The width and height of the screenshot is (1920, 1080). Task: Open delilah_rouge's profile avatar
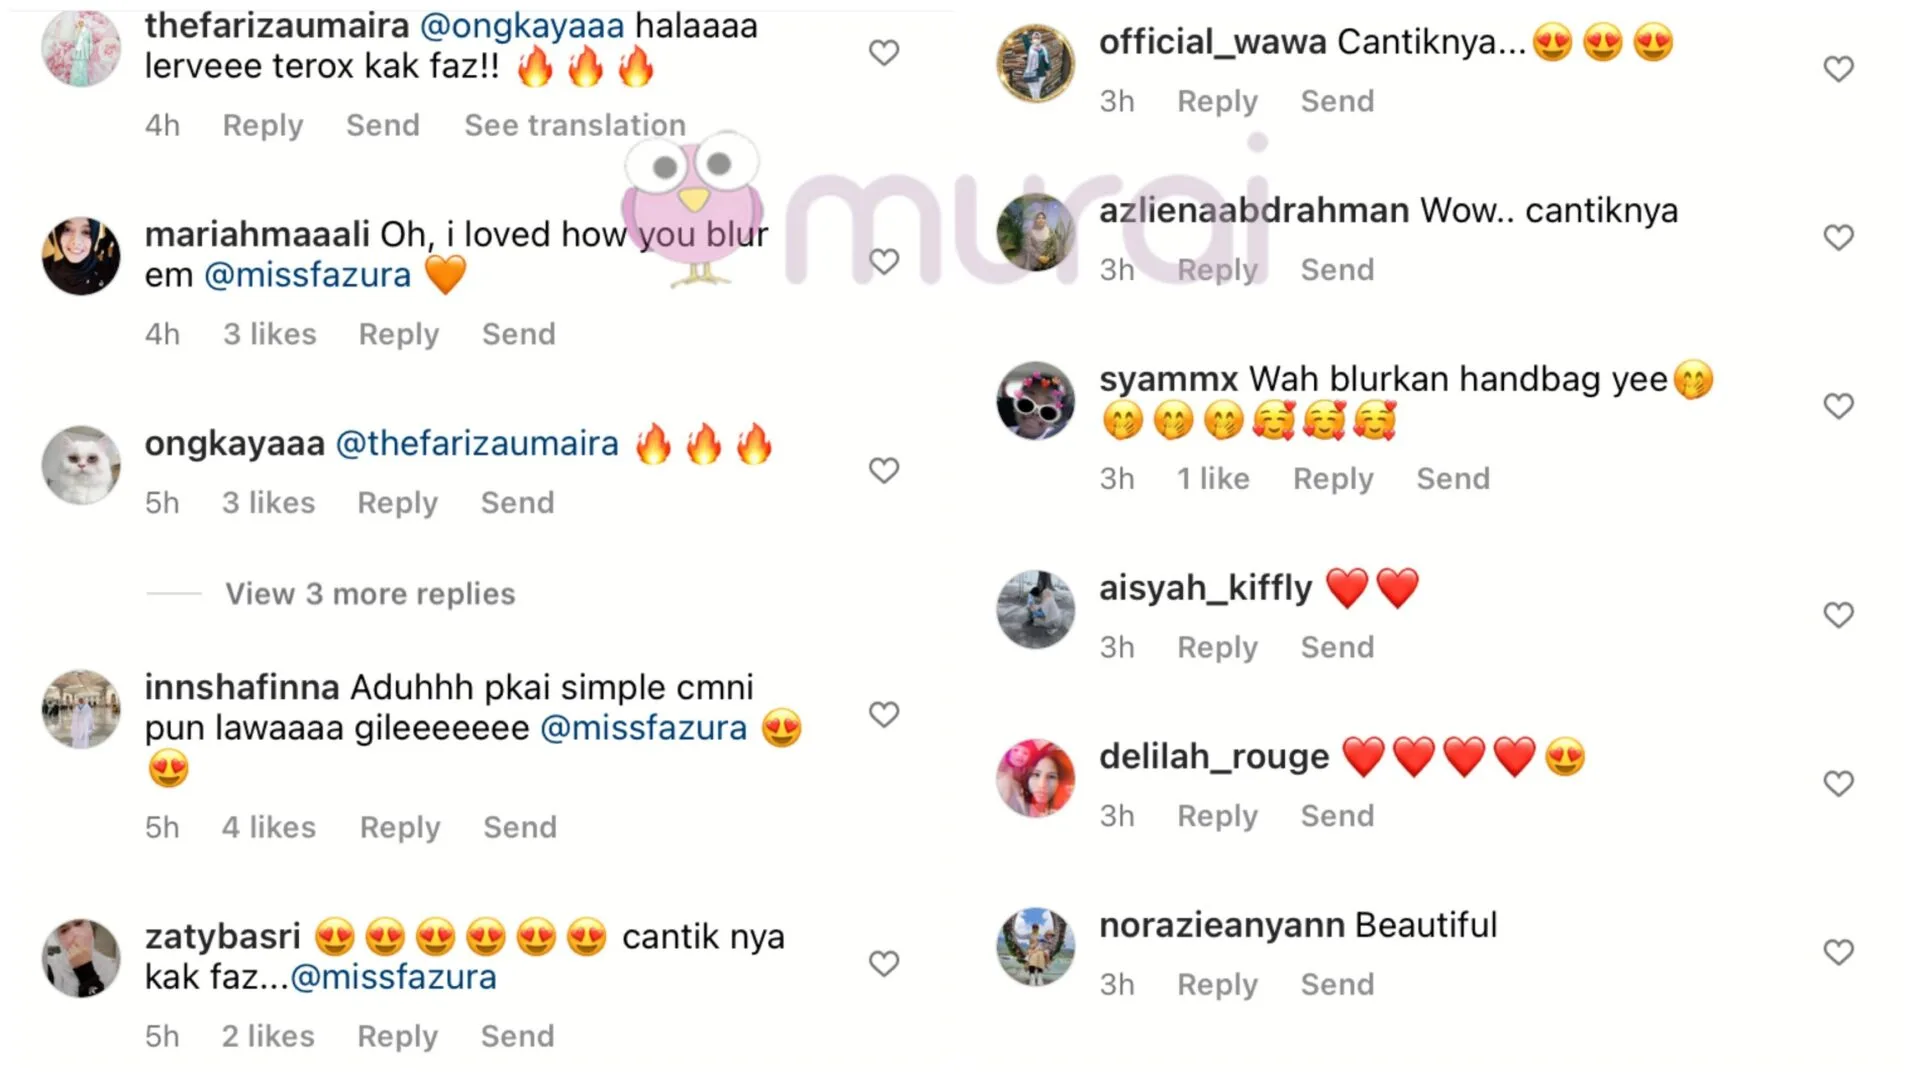click(x=1036, y=778)
